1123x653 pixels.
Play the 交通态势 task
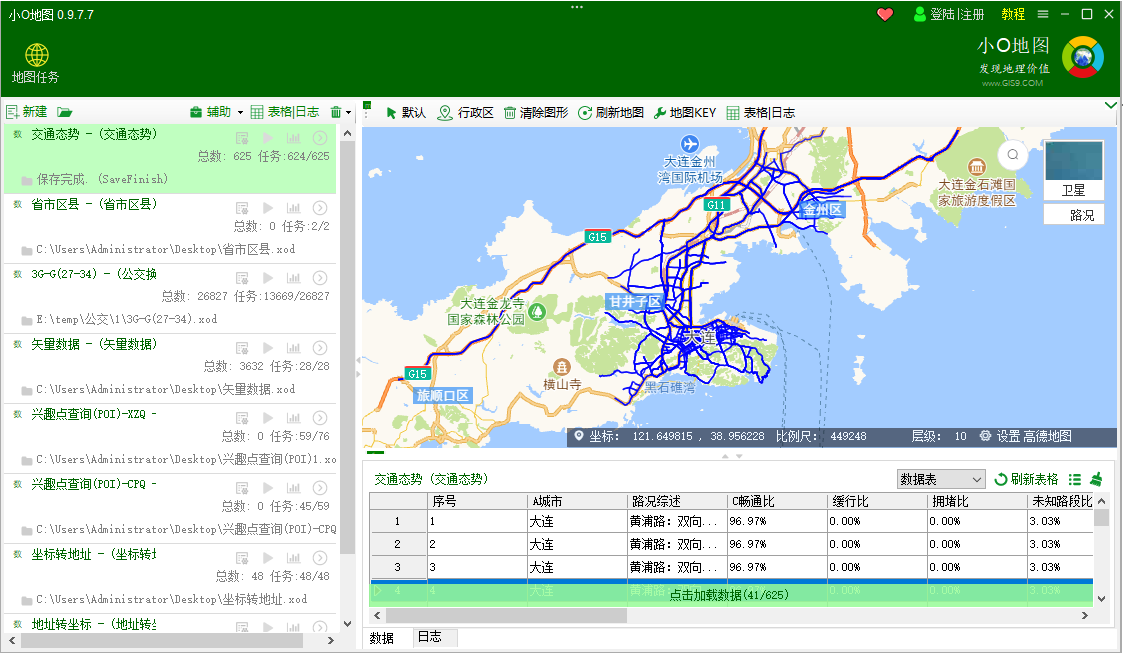[x=268, y=137]
